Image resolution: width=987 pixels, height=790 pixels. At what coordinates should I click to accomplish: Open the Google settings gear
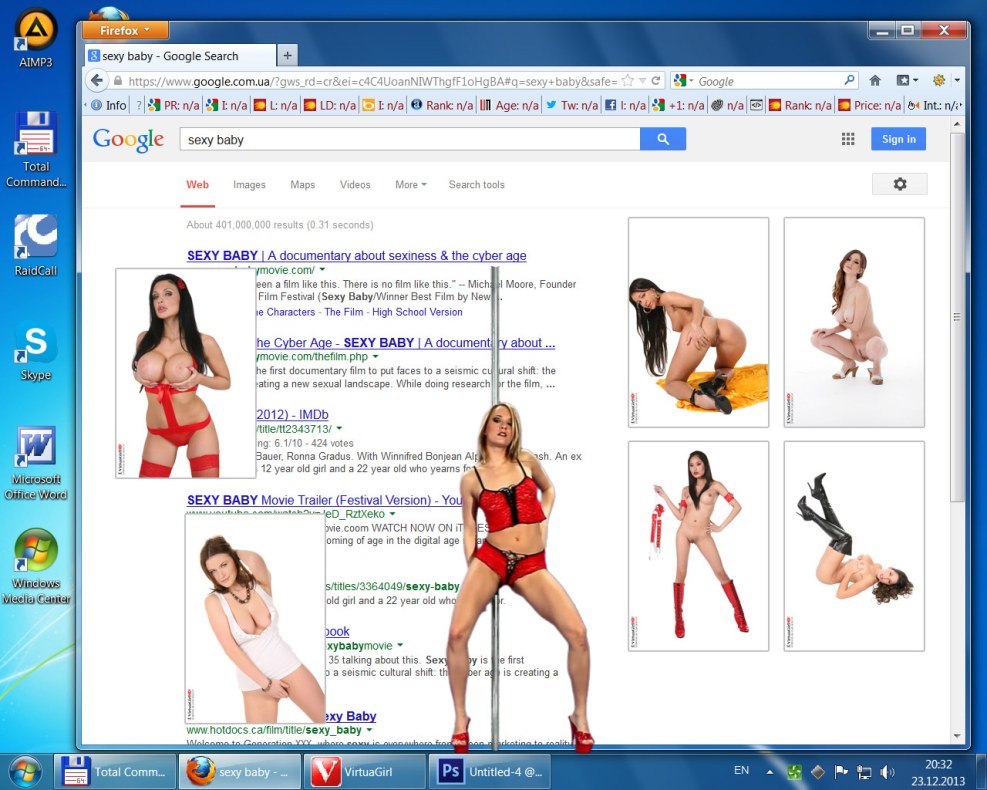[x=899, y=184]
